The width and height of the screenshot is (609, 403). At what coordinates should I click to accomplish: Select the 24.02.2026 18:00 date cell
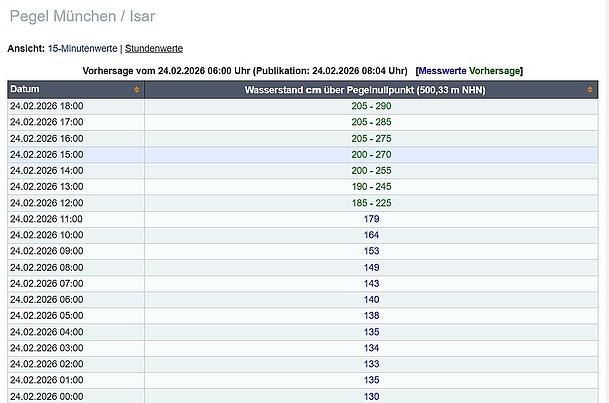pos(47,106)
